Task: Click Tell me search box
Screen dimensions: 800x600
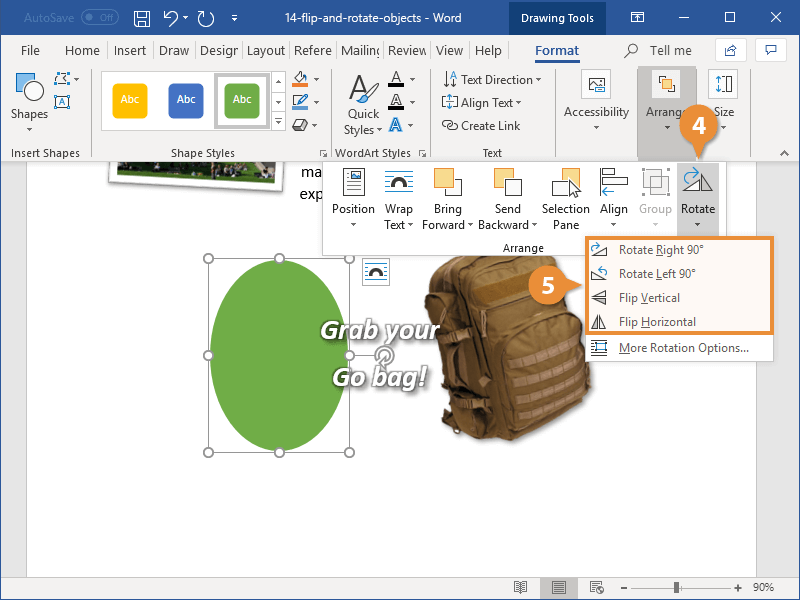Action: coord(658,51)
